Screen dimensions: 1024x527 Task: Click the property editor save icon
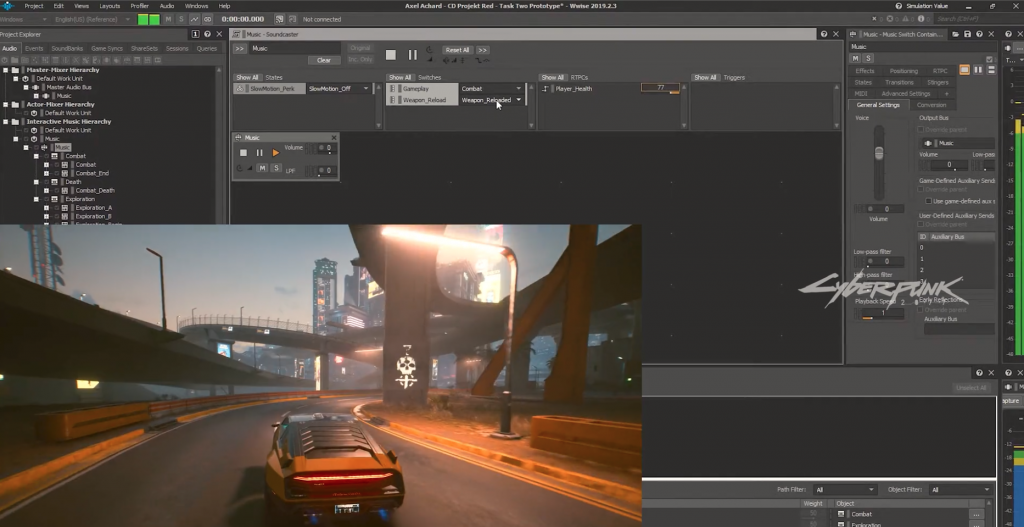(967, 34)
